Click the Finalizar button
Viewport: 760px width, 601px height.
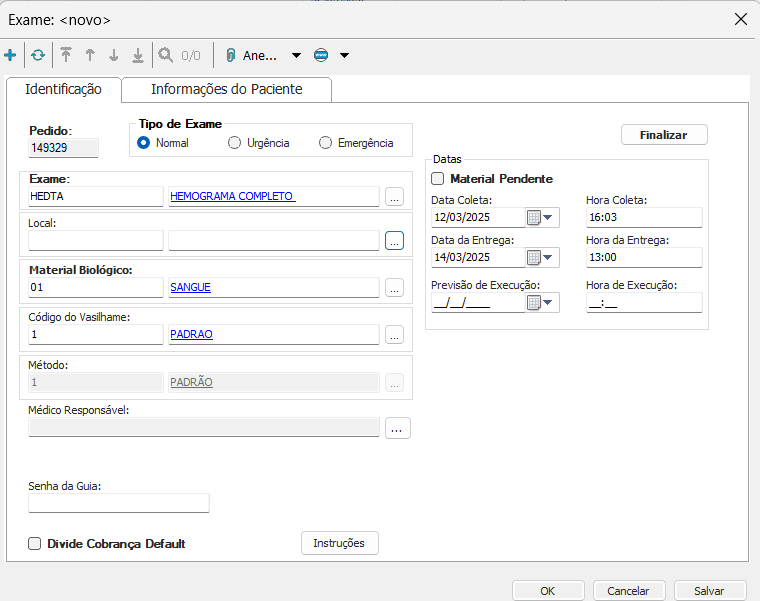664,135
